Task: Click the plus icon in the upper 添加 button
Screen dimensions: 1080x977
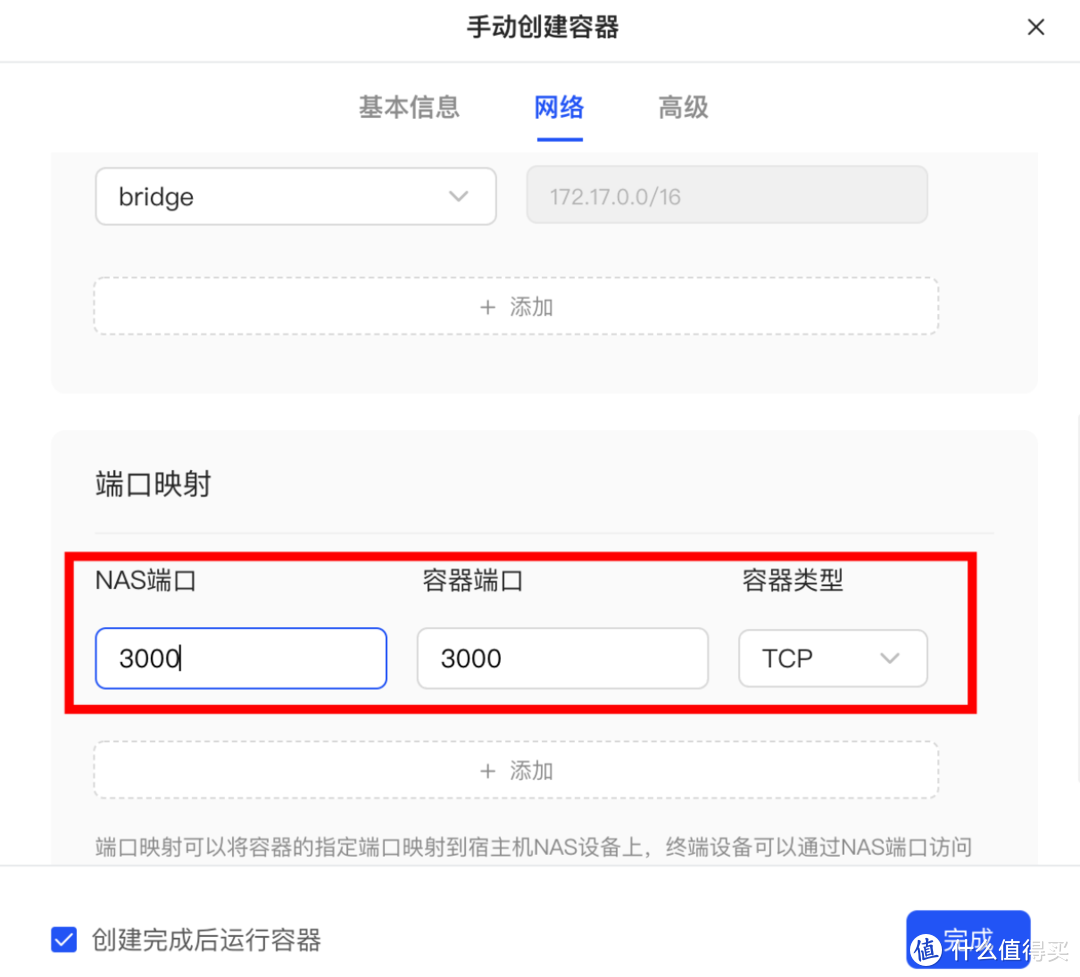Action: coord(487,307)
